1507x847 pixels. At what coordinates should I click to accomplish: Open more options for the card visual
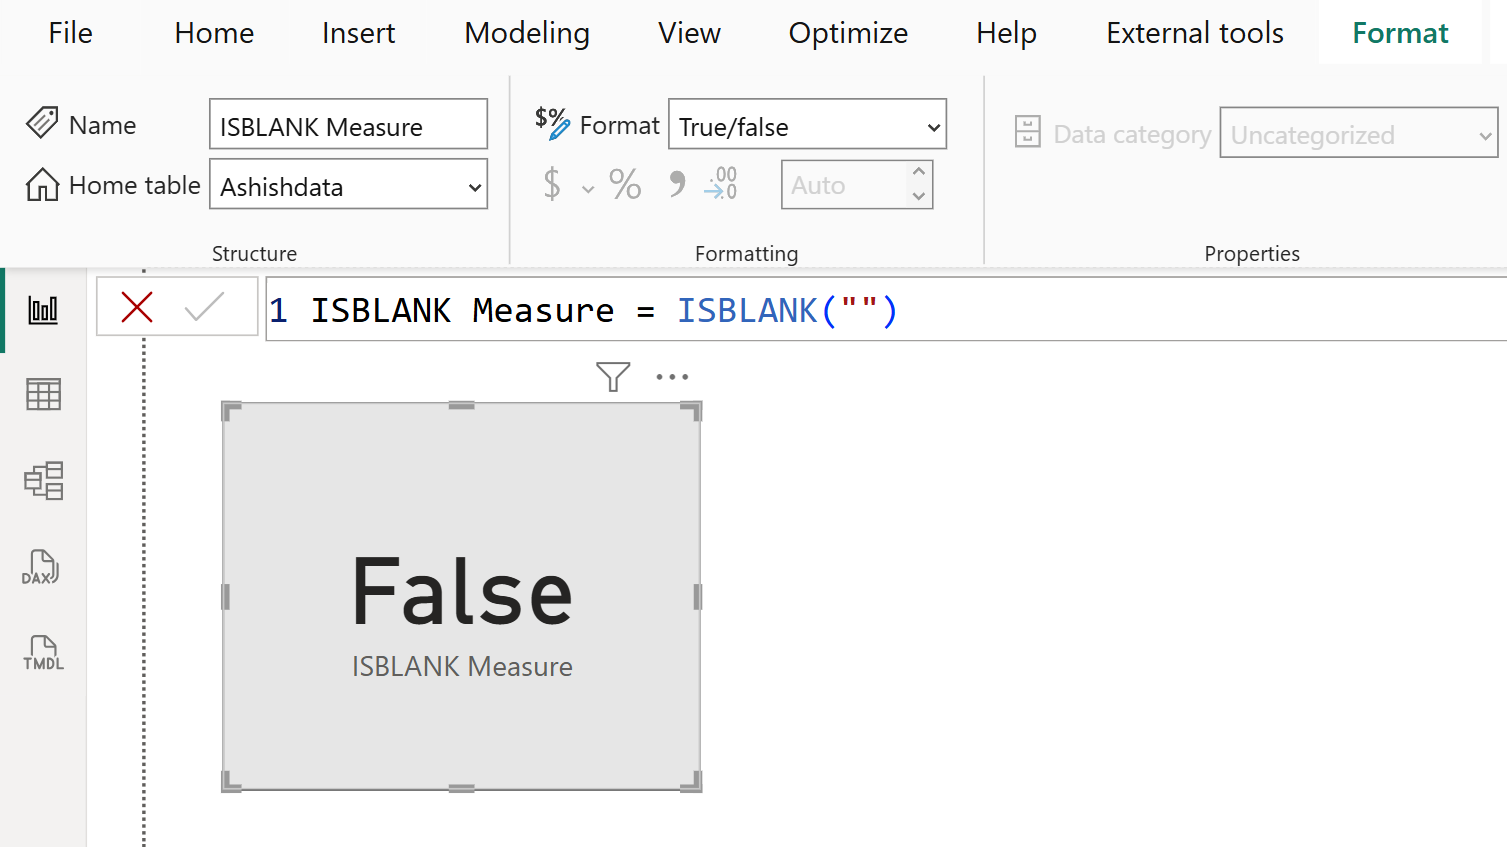click(x=672, y=377)
